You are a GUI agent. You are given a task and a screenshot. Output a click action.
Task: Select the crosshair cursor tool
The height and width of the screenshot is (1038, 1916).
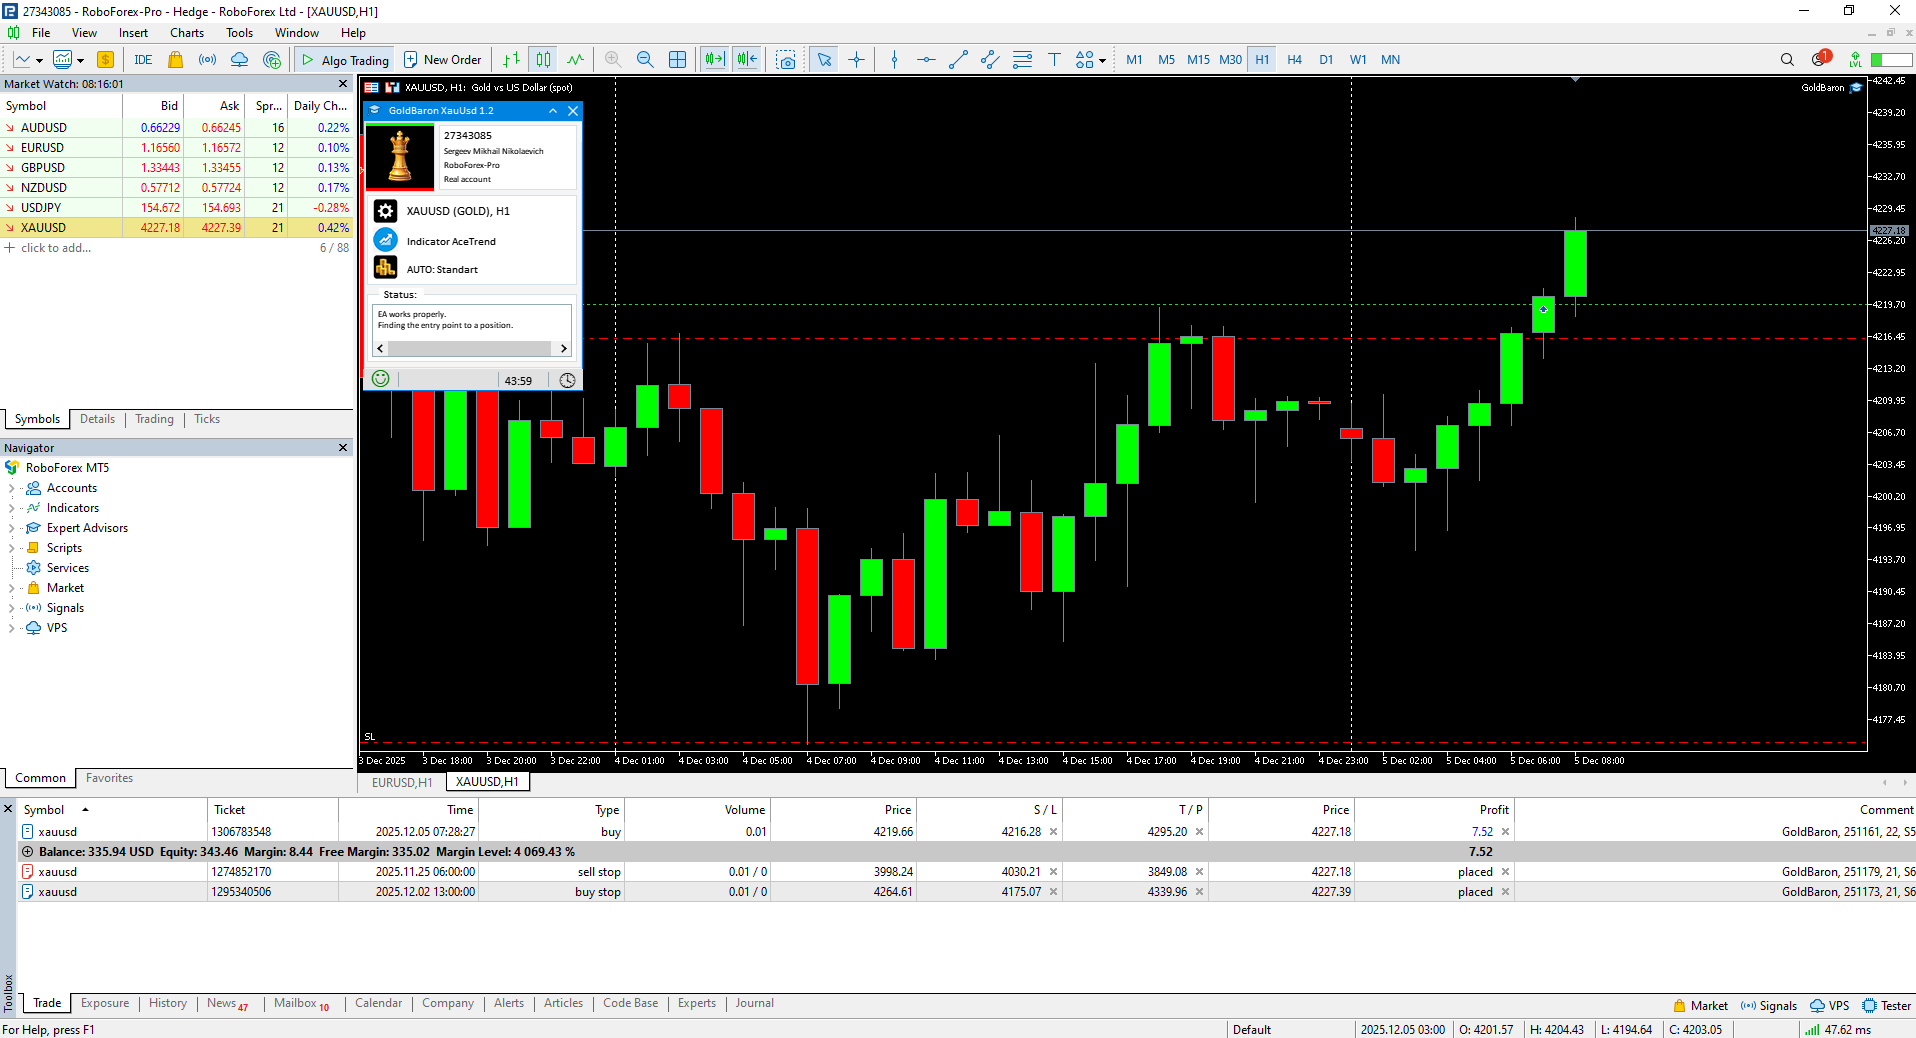point(857,60)
